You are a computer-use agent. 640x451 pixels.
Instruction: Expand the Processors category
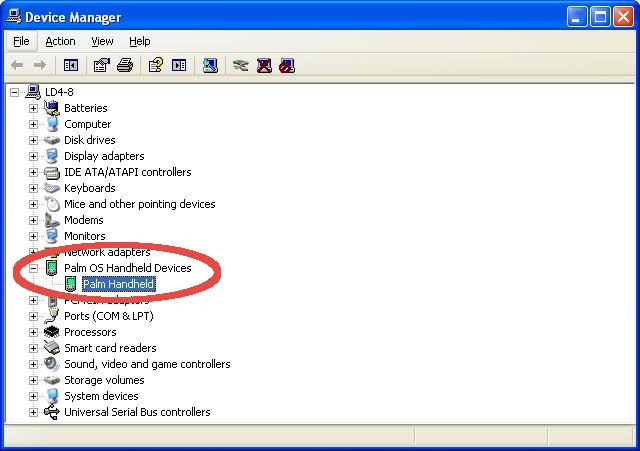click(x=33, y=332)
